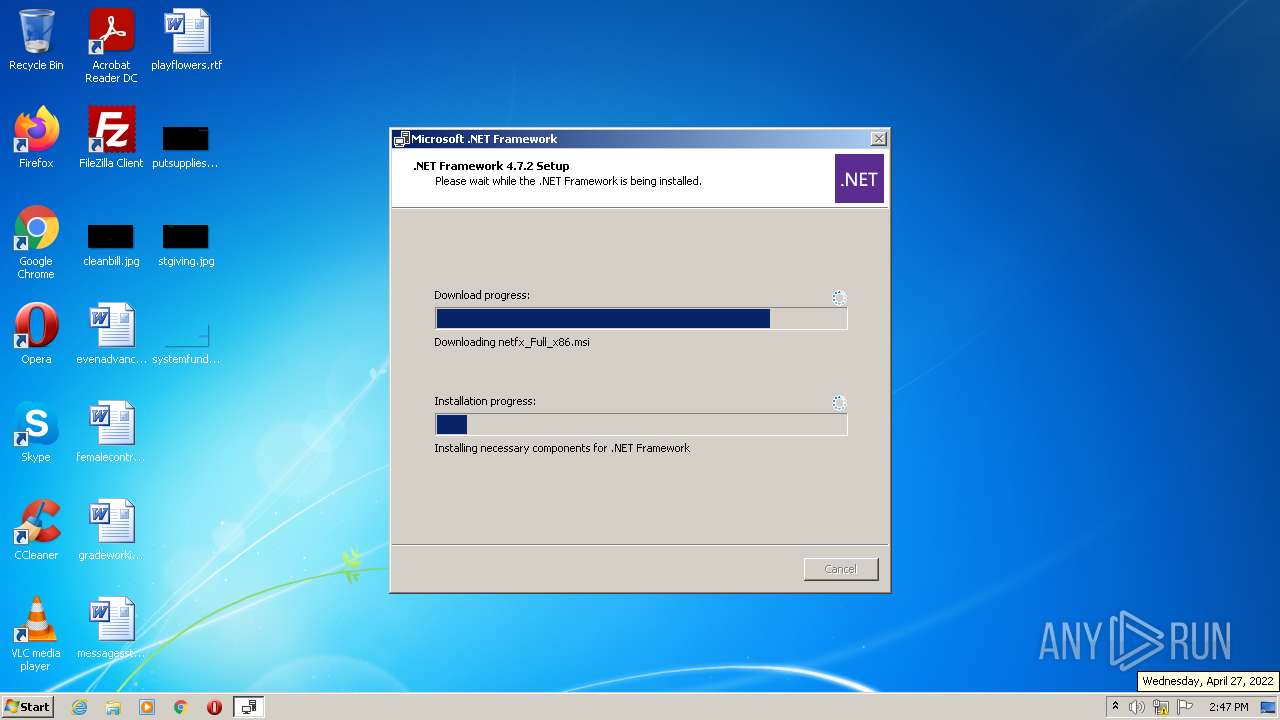Click the .NET purple logo
Screen dimensions: 1280x720
click(859, 179)
